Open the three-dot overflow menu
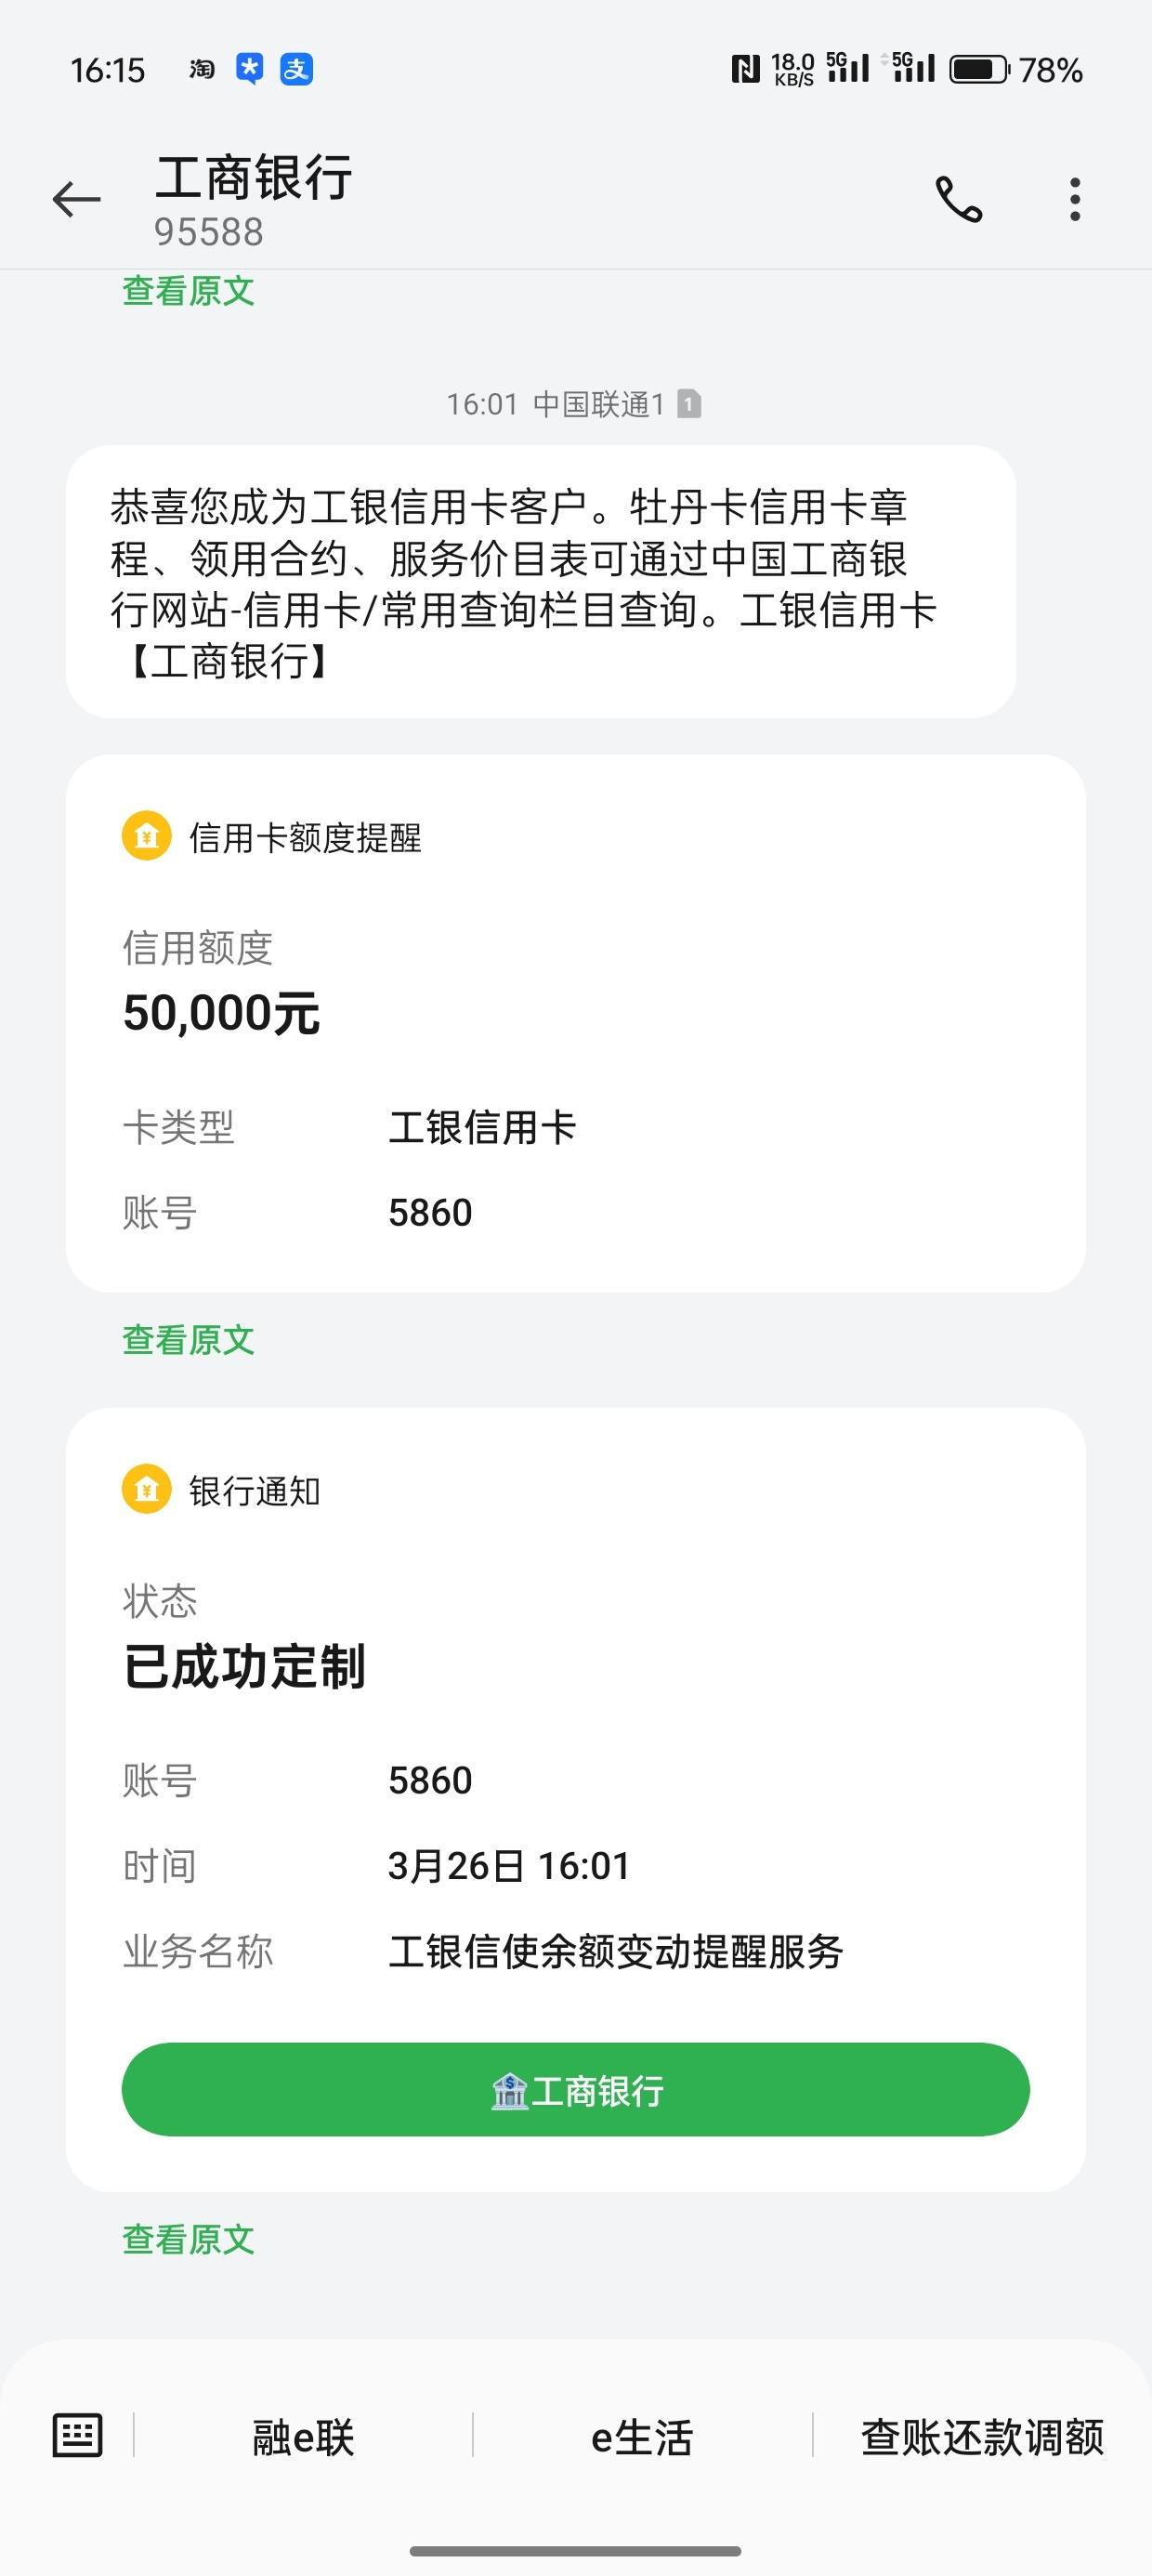 click(1075, 199)
